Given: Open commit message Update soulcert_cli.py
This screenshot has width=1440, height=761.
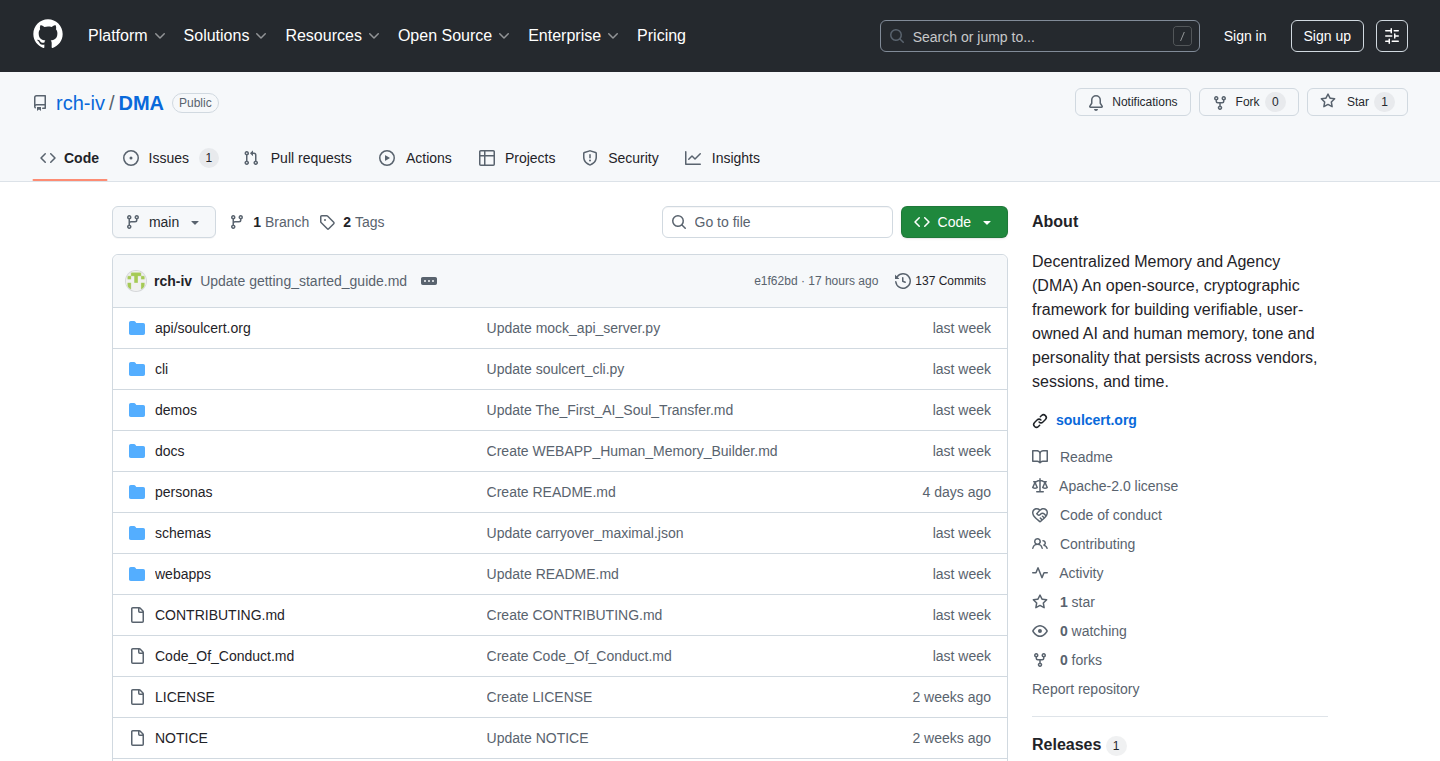Looking at the screenshot, I should point(555,369).
